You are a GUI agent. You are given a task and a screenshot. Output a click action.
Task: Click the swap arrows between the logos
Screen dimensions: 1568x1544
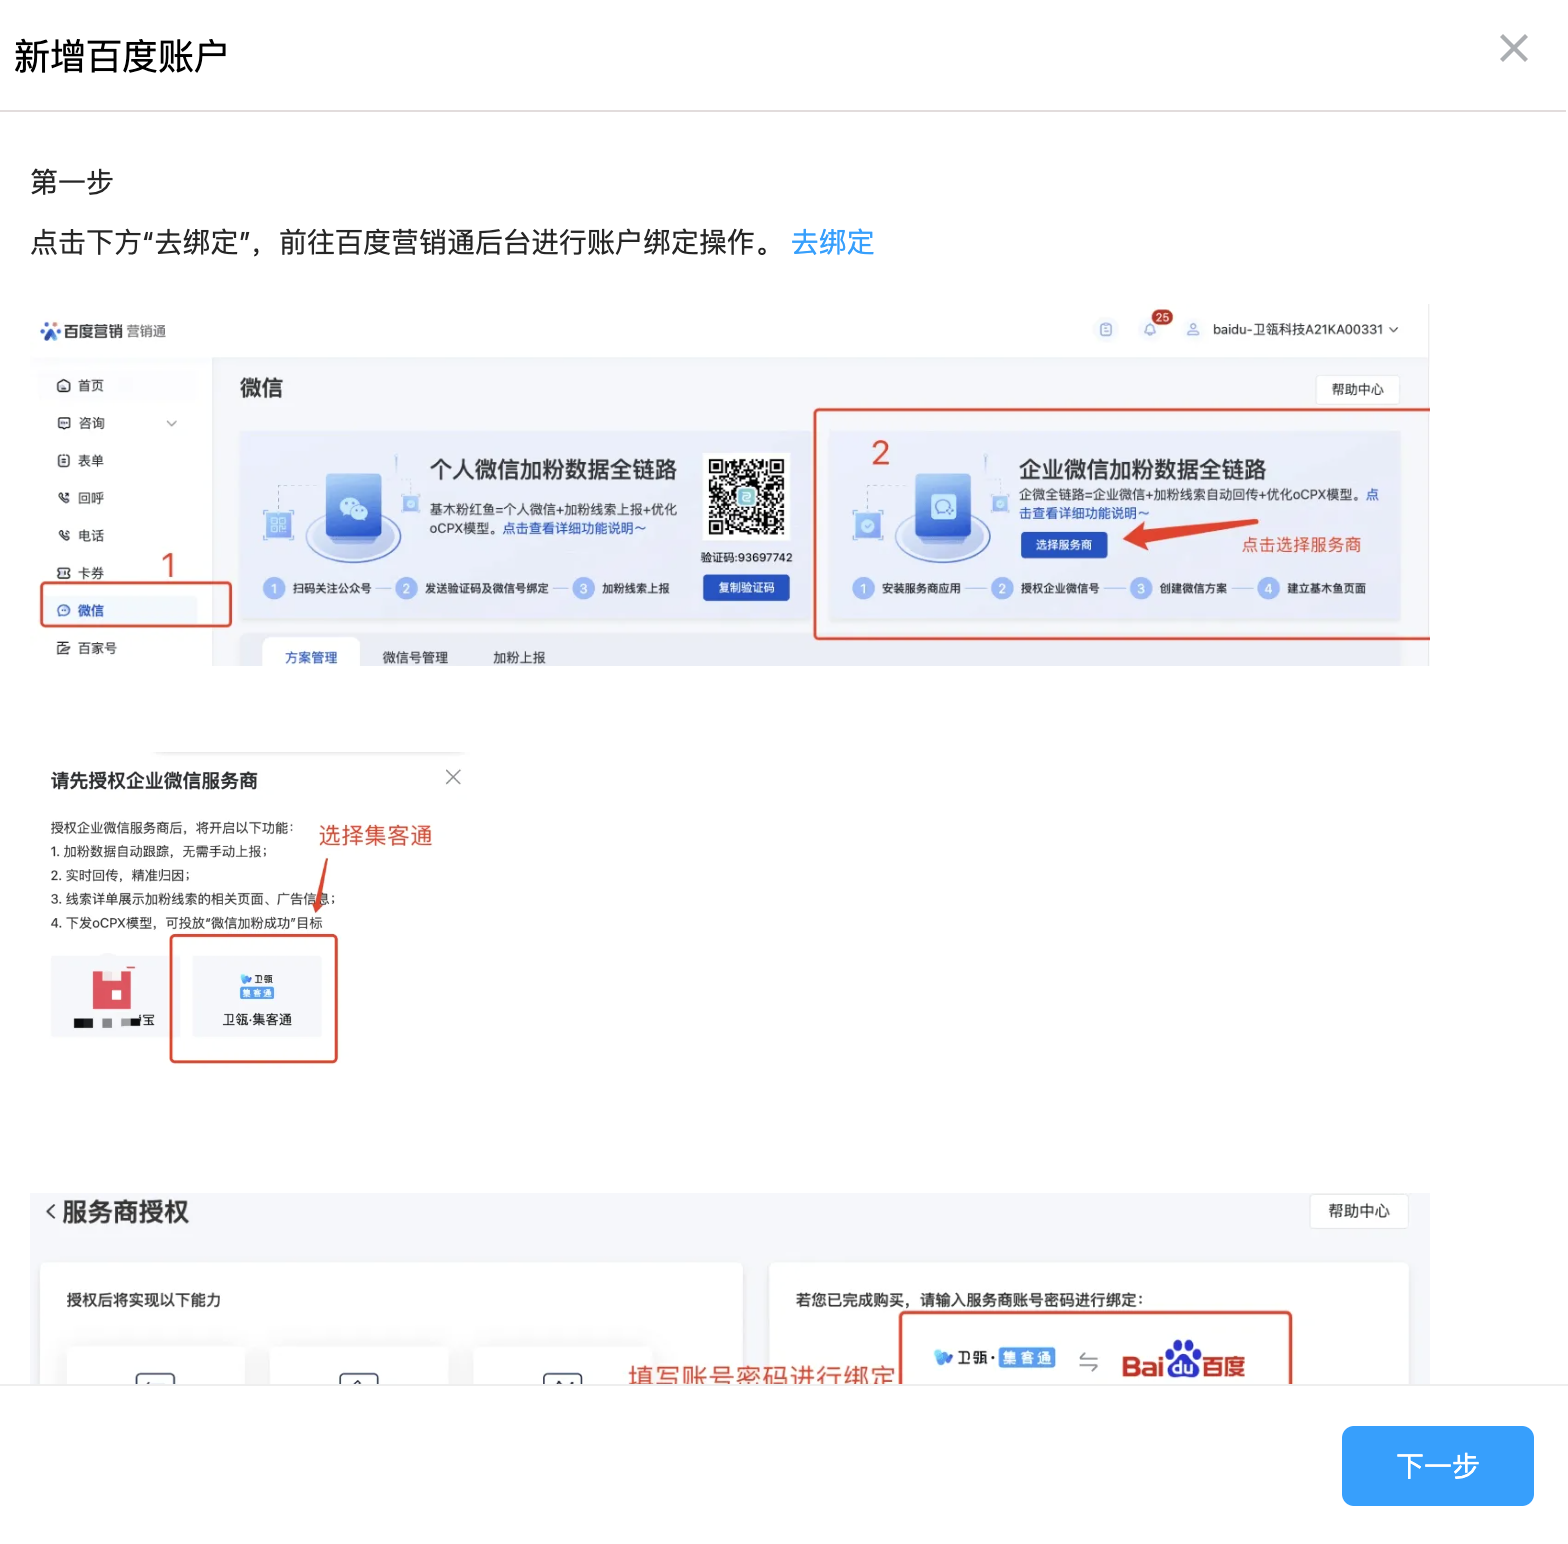point(1089,1361)
